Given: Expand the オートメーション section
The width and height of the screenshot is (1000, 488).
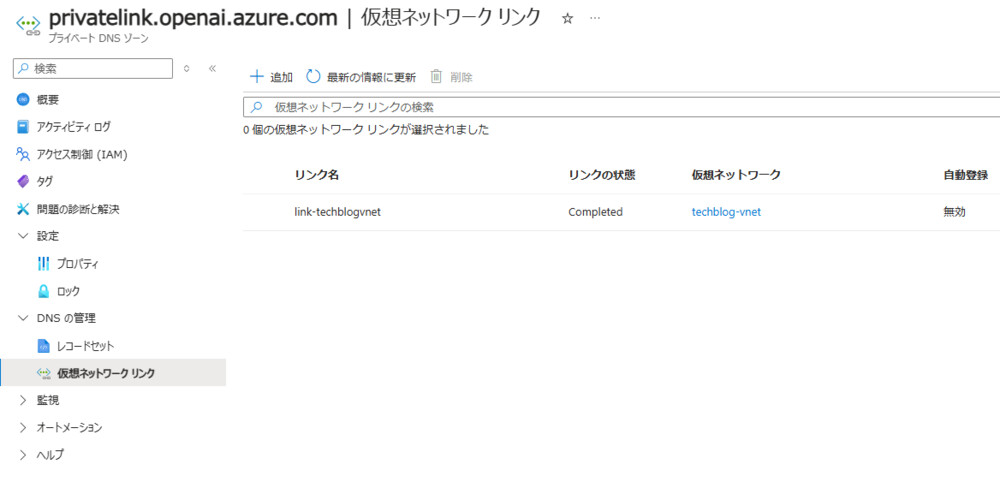Looking at the screenshot, I should (24, 427).
